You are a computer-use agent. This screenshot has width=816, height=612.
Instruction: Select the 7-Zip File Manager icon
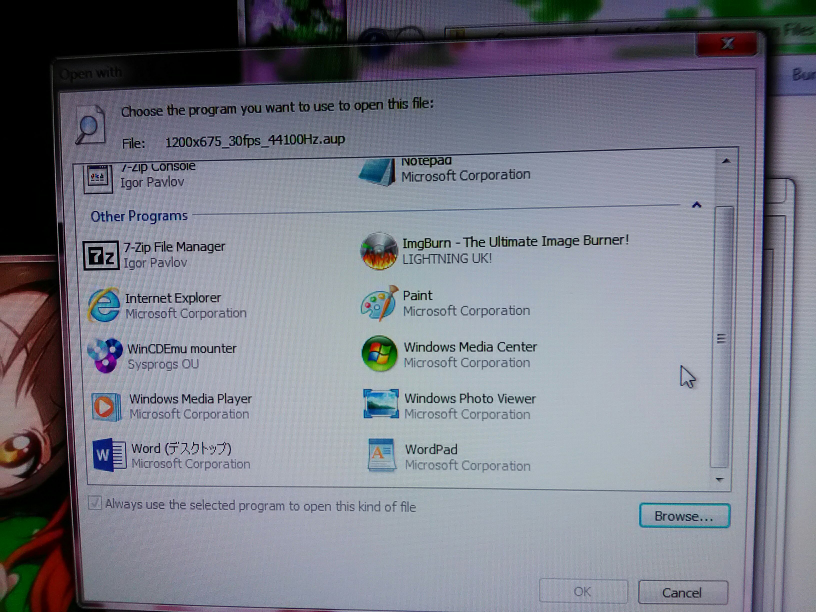point(102,256)
